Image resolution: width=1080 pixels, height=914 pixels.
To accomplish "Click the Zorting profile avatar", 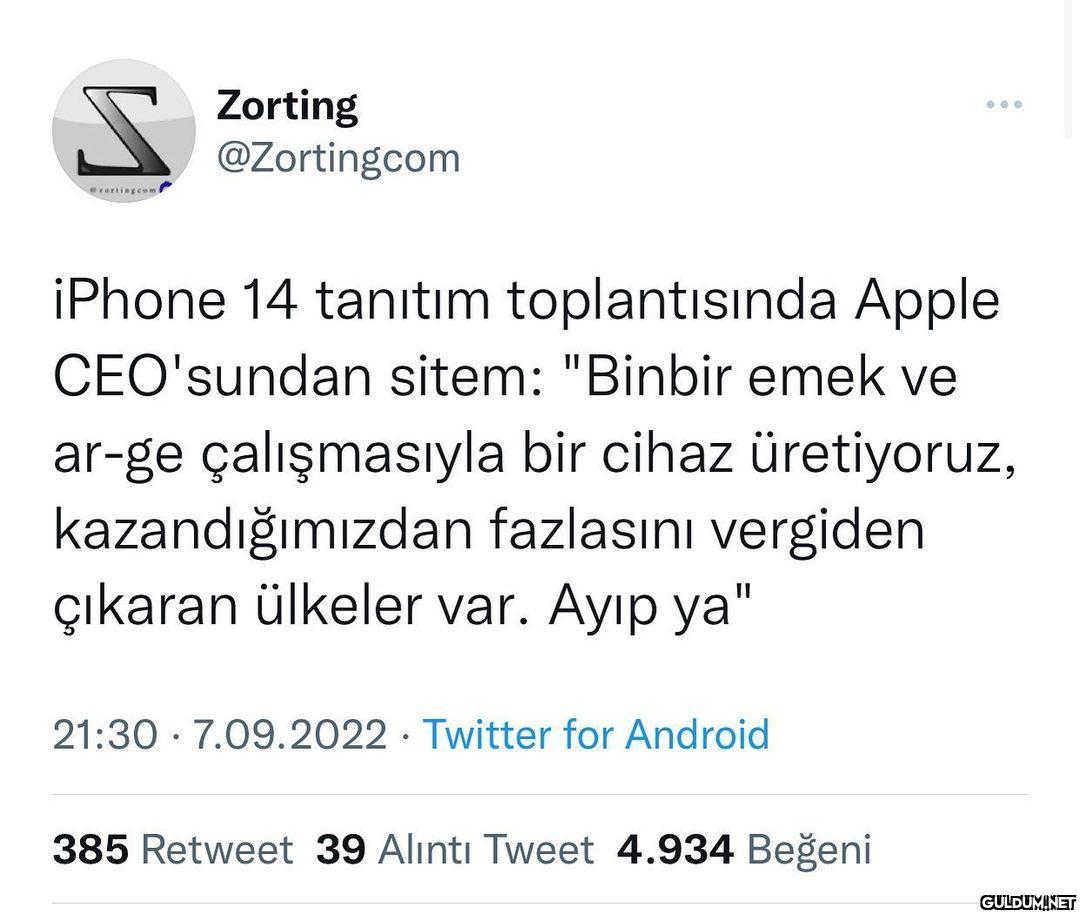I will (x=124, y=131).
